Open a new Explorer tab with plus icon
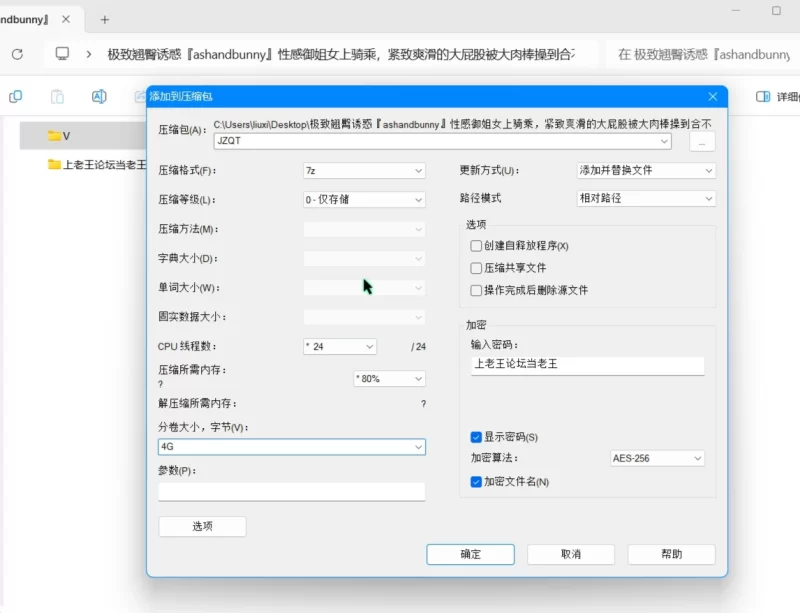Viewport: 800px width, 613px height. [105, 19]
